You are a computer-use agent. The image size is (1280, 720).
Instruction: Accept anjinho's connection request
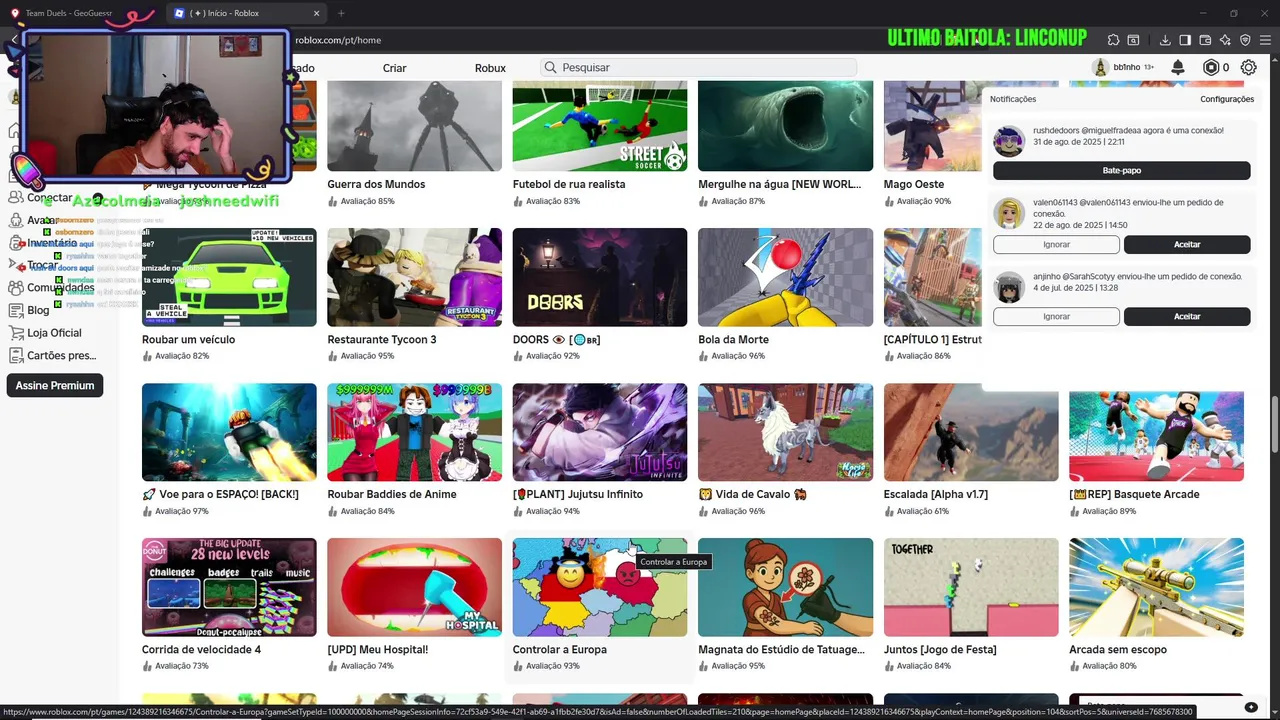pyautogui.click(x=1187, y=317)
